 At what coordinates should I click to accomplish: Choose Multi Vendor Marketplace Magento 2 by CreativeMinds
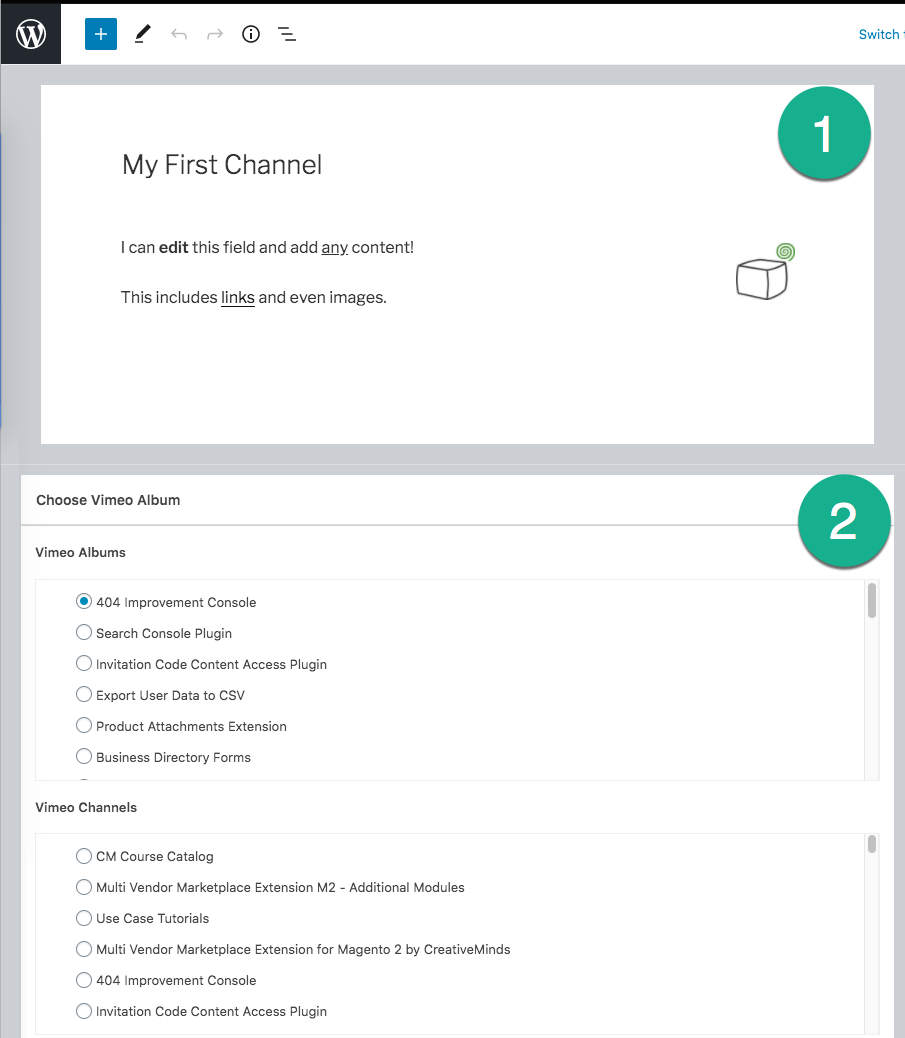pyautogui.click(x=83, y=949)
